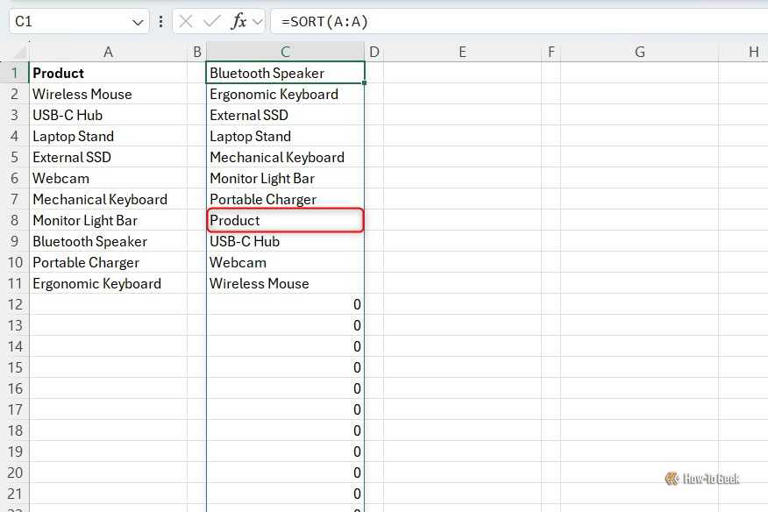Select row 5 header
Image resolution: width=768 pixels, height=512 pixels.
[15, 157]
